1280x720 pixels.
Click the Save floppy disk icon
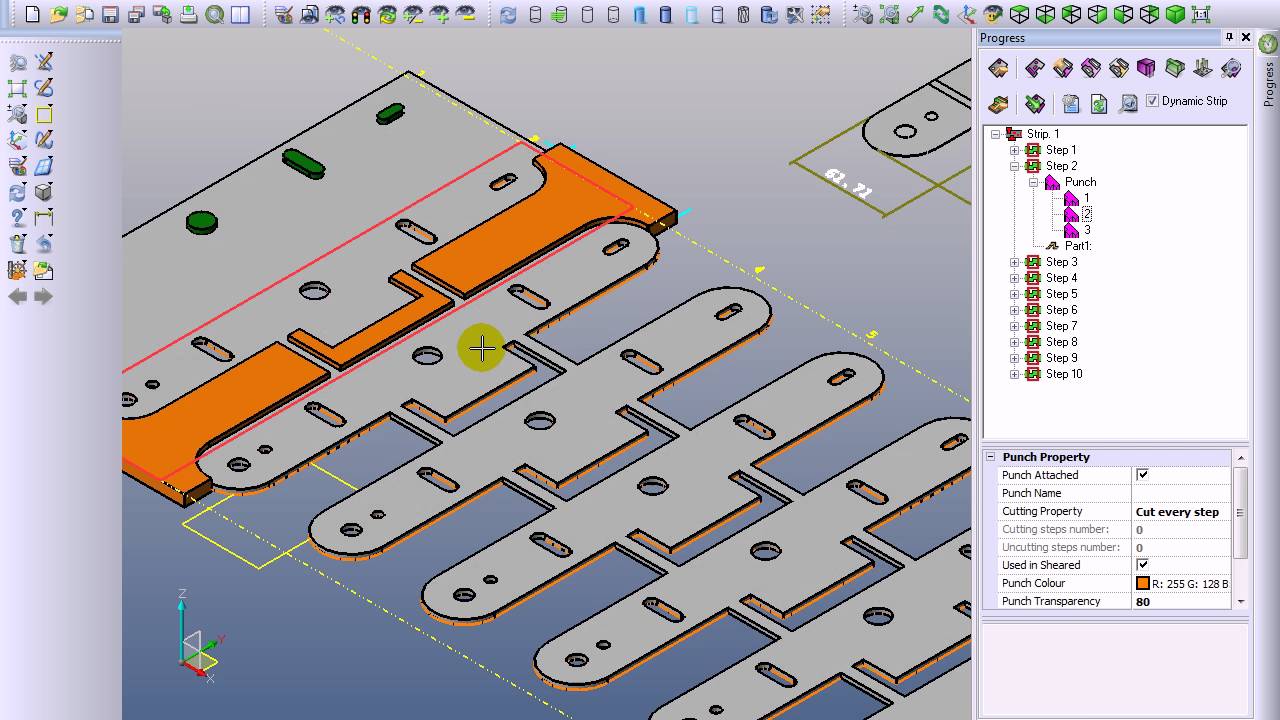click(110, 14)
